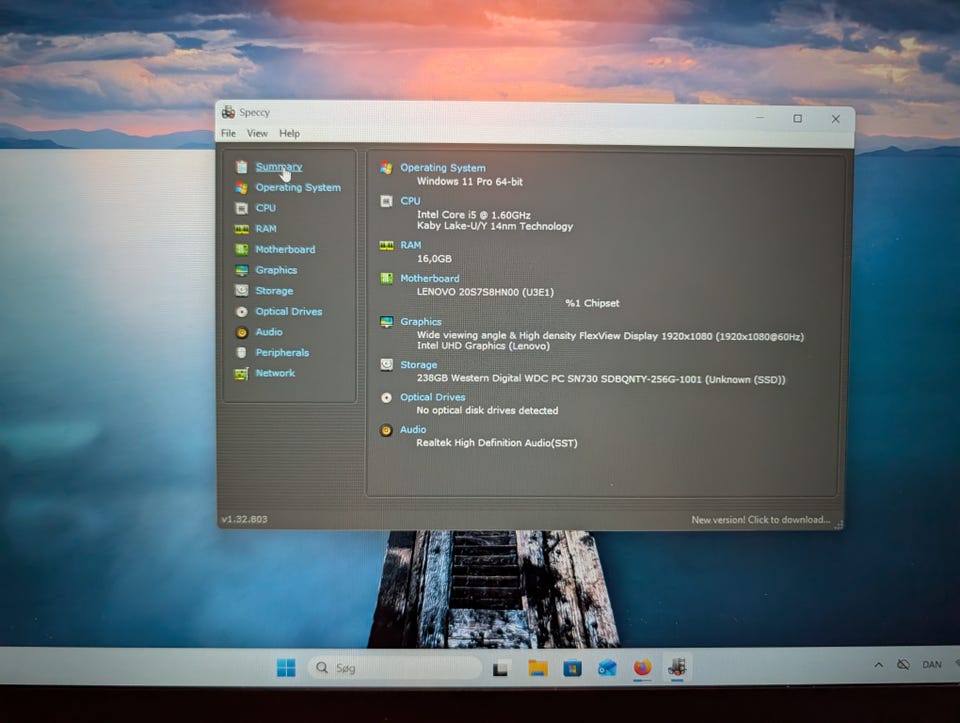Click the CPU icon in summary pane
This screenshot has height=723, width=960.
(386, 201)
